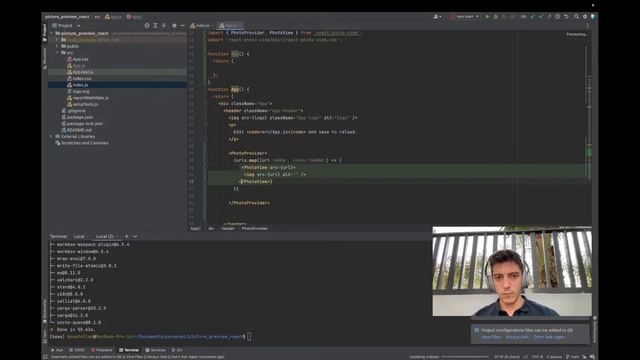Viewport: 640px width, 360px height.
Task: Expand the public folder
Action: (x=57, y=47)
